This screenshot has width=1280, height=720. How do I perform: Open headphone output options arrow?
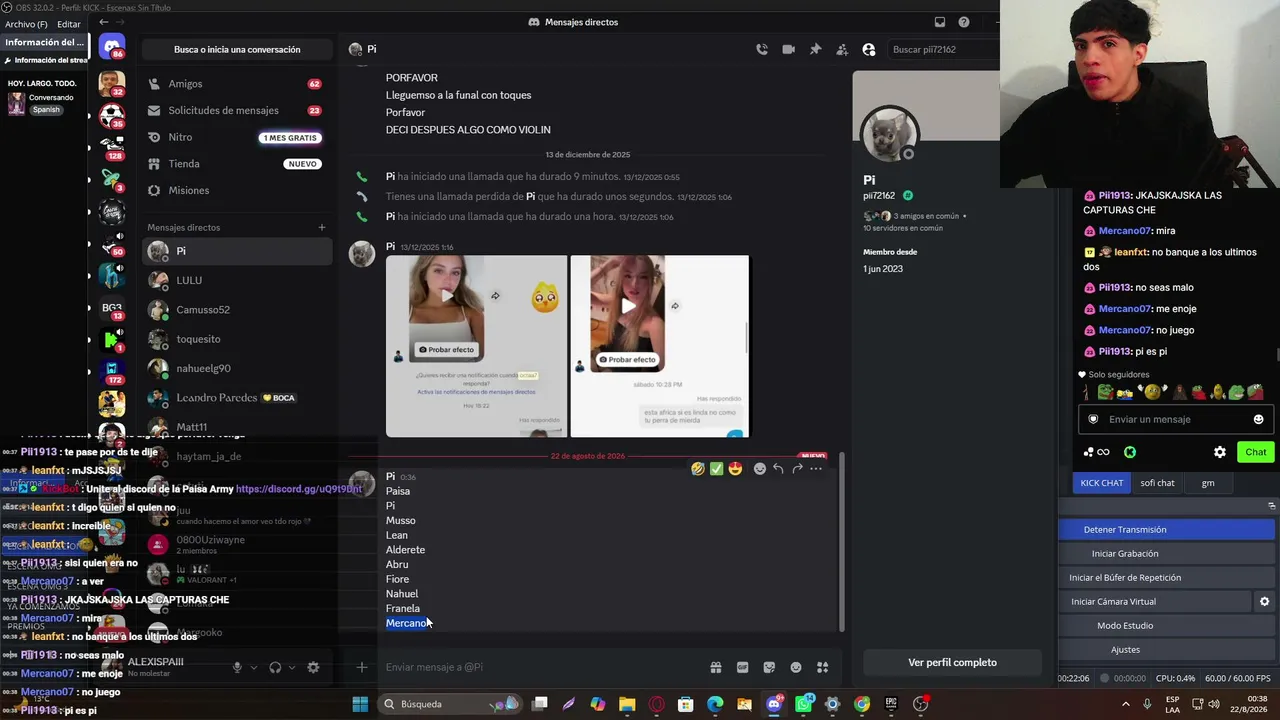coord(291,667)
